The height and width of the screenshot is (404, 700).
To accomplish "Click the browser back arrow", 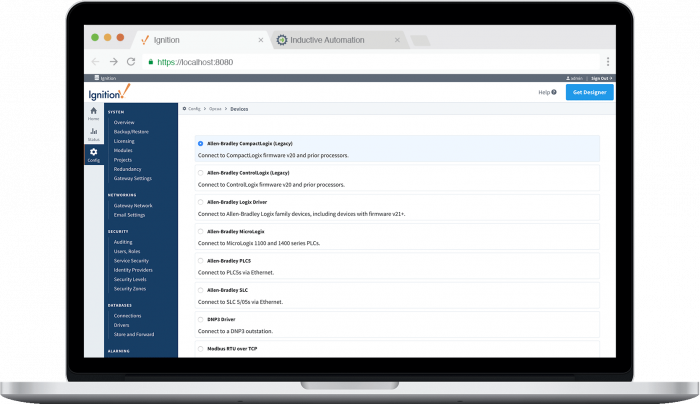I will pyautogui.click(x=96, y=62).
